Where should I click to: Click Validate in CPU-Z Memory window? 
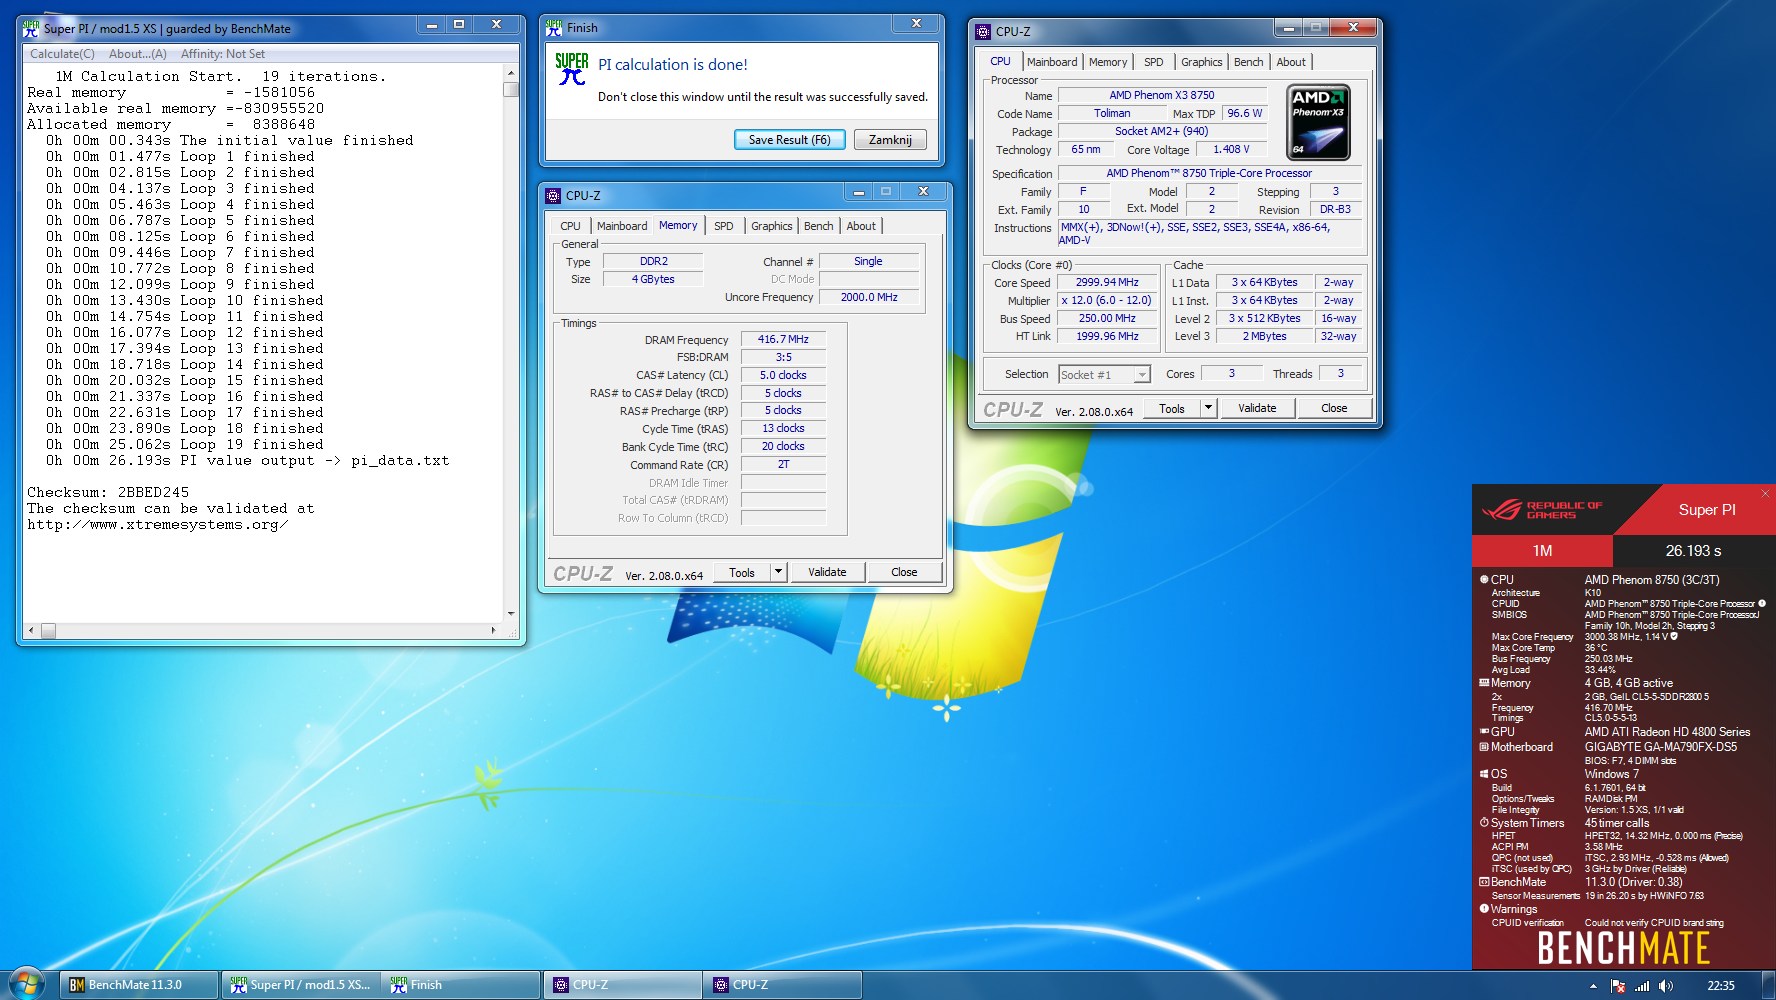pyautogui.click(x=827, y=572)
